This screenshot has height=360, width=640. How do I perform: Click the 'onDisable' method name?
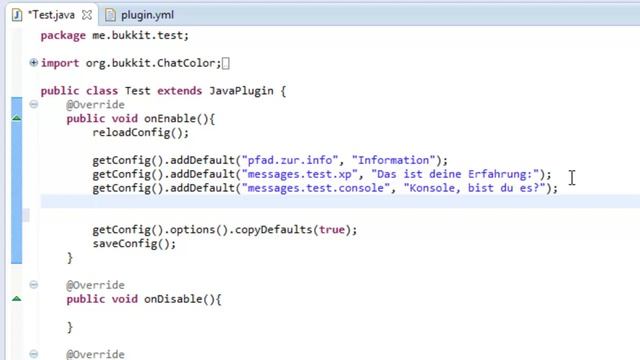pos(173,299)
